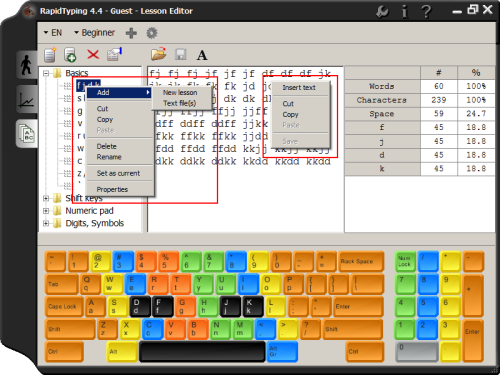Viewport: 500px width, 375px height.
Task: Select the Basics folder label
Action: pos(77,73)
